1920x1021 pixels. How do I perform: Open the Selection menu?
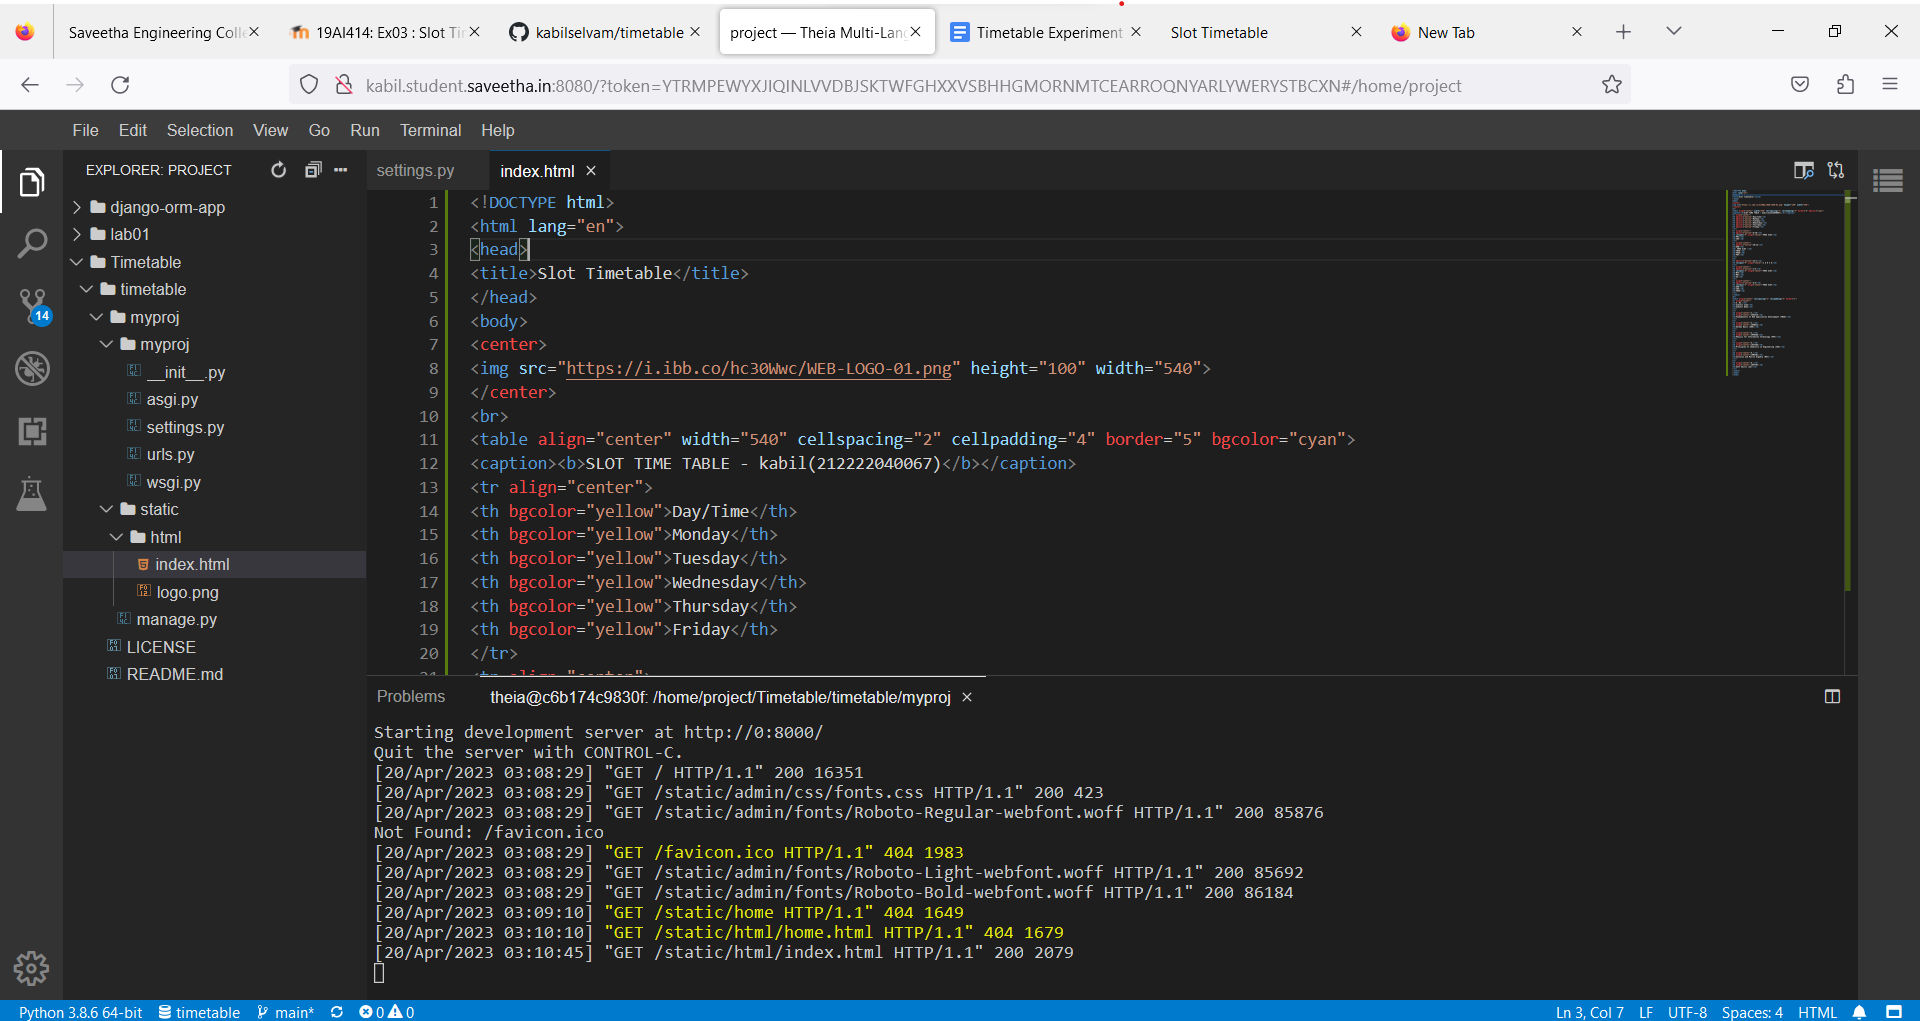coord(200,130)
